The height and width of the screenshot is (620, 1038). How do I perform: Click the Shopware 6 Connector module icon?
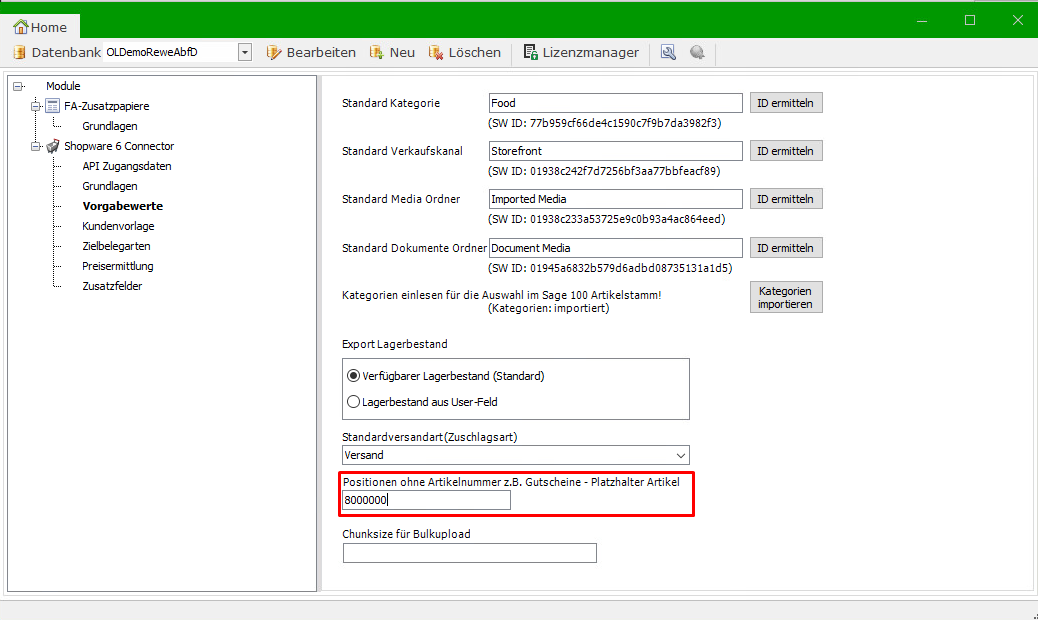coord(53,146)
